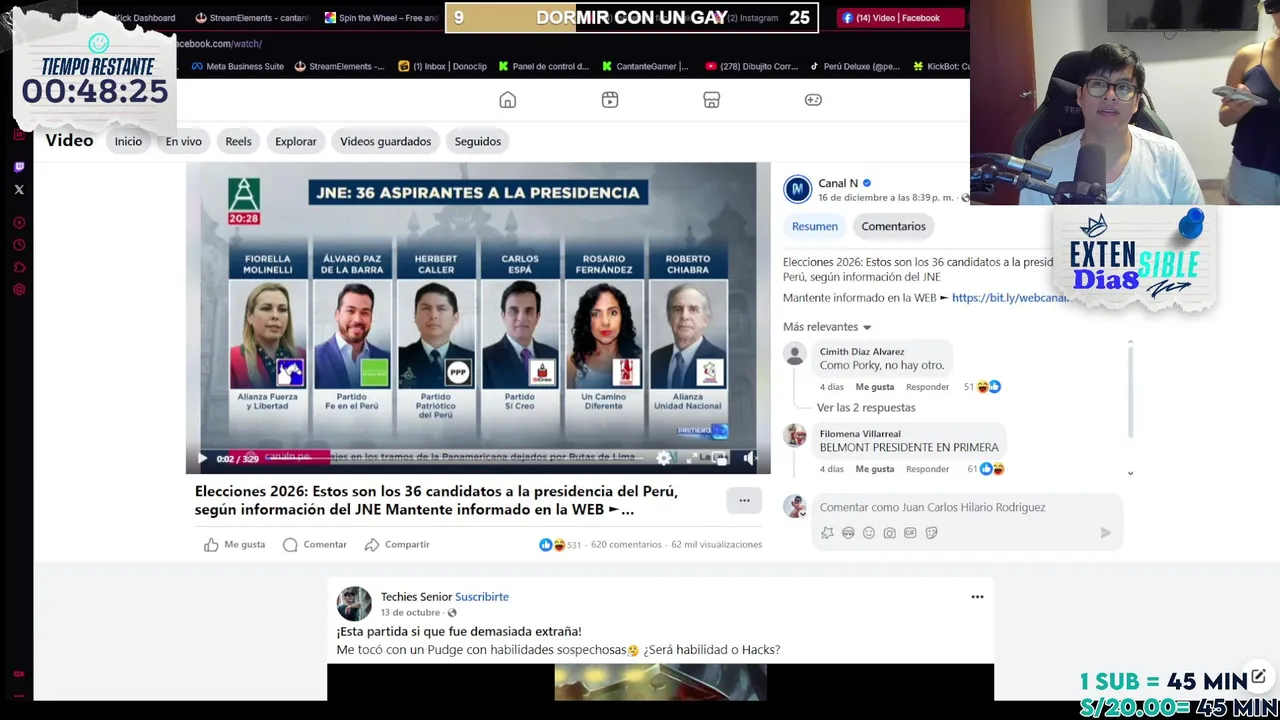Attach a photo to comment
The width and height of the screenshot is (1280, 720).
pos(889,533)
